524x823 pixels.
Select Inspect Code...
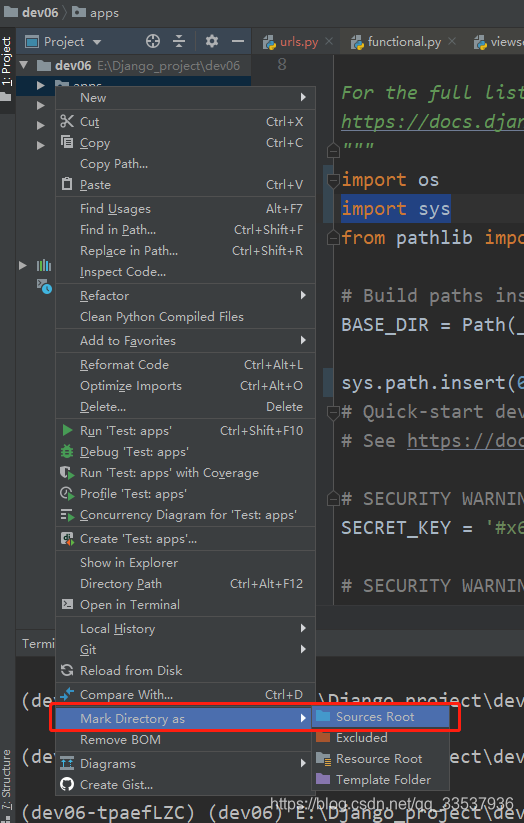(185, 272)
